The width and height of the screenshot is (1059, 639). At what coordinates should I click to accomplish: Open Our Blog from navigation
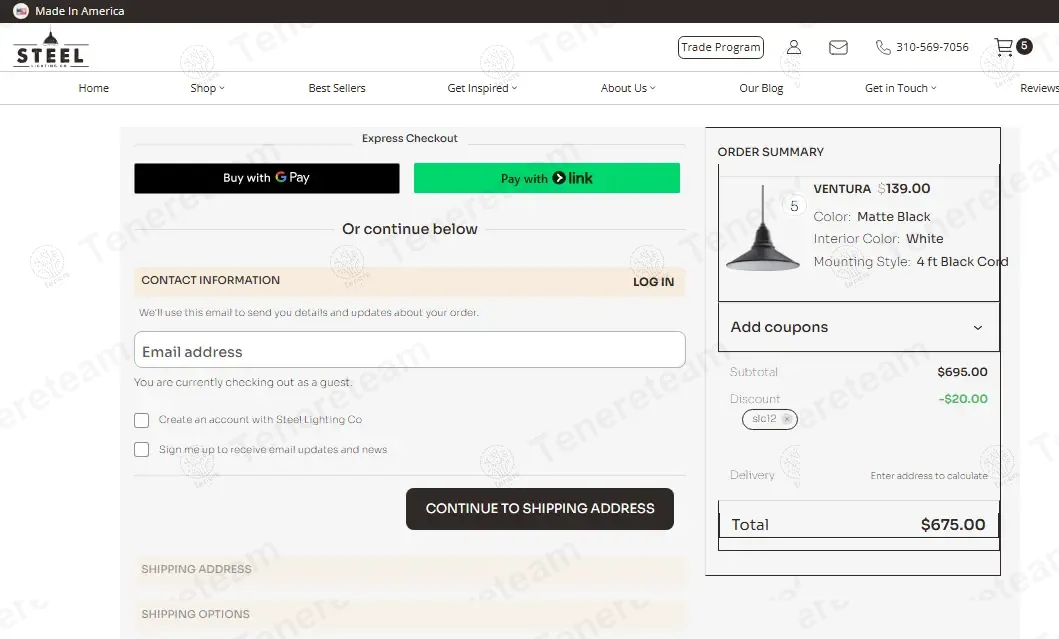tap(761, 88)
